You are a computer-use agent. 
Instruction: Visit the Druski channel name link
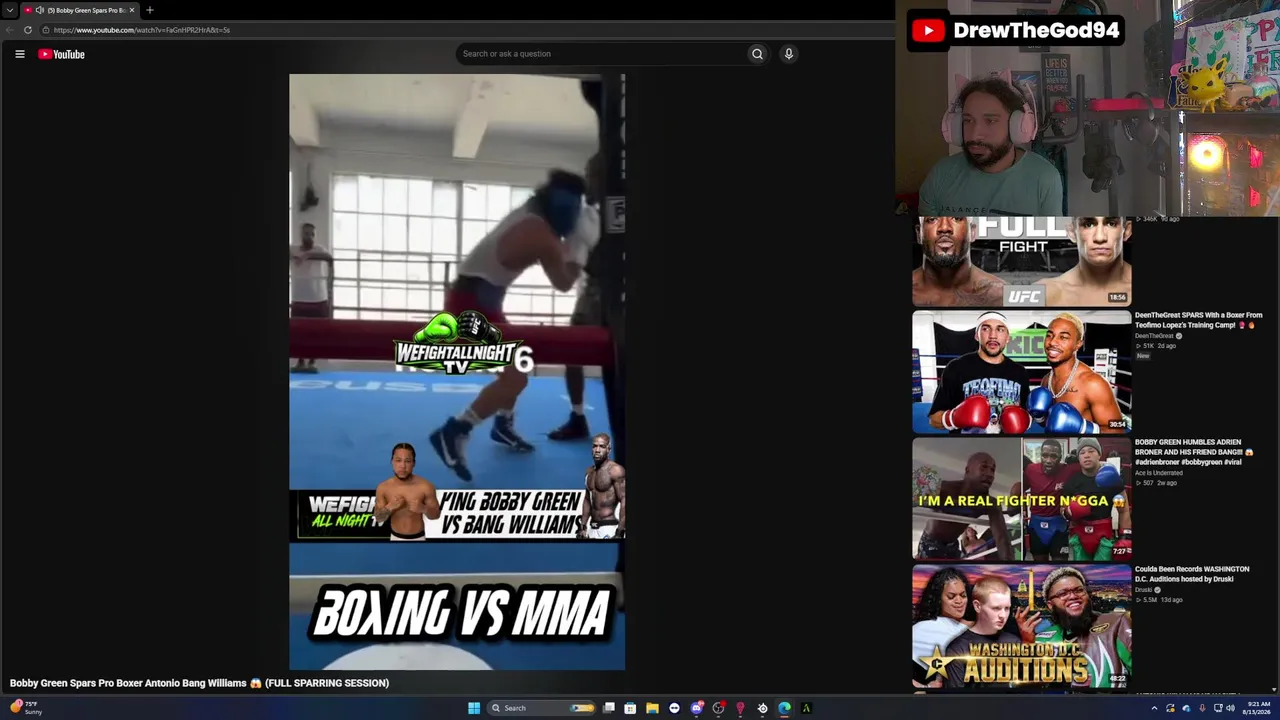[1144, 590]
